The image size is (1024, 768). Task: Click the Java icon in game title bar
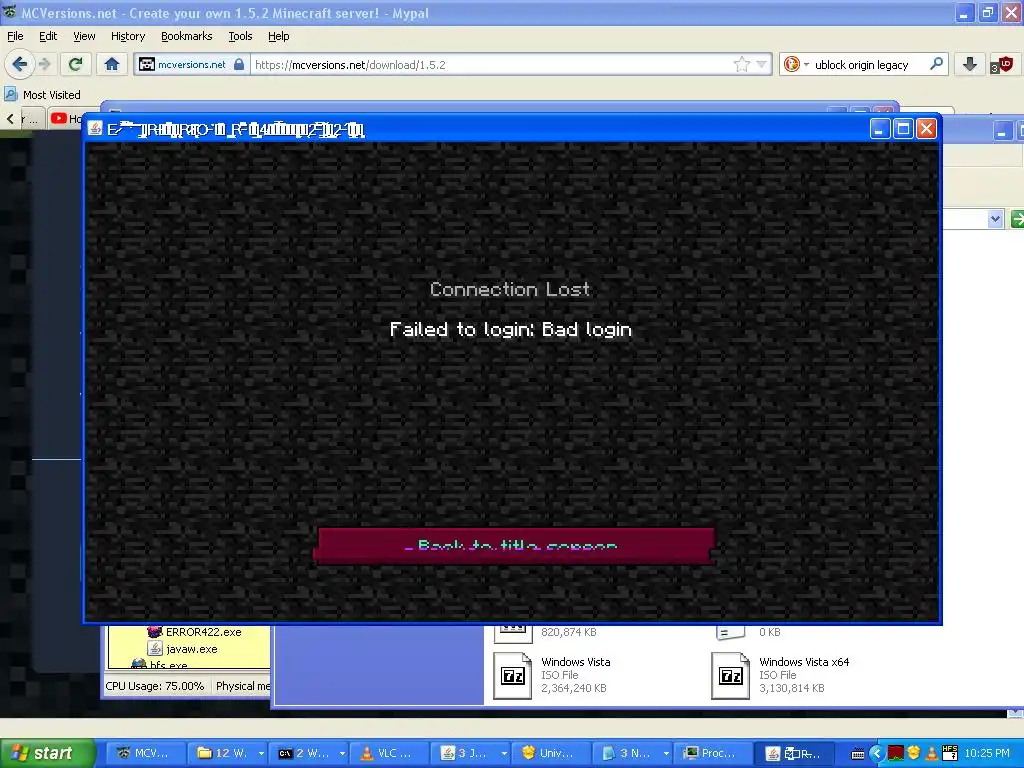pyautogui.click(x=95, y=129)
